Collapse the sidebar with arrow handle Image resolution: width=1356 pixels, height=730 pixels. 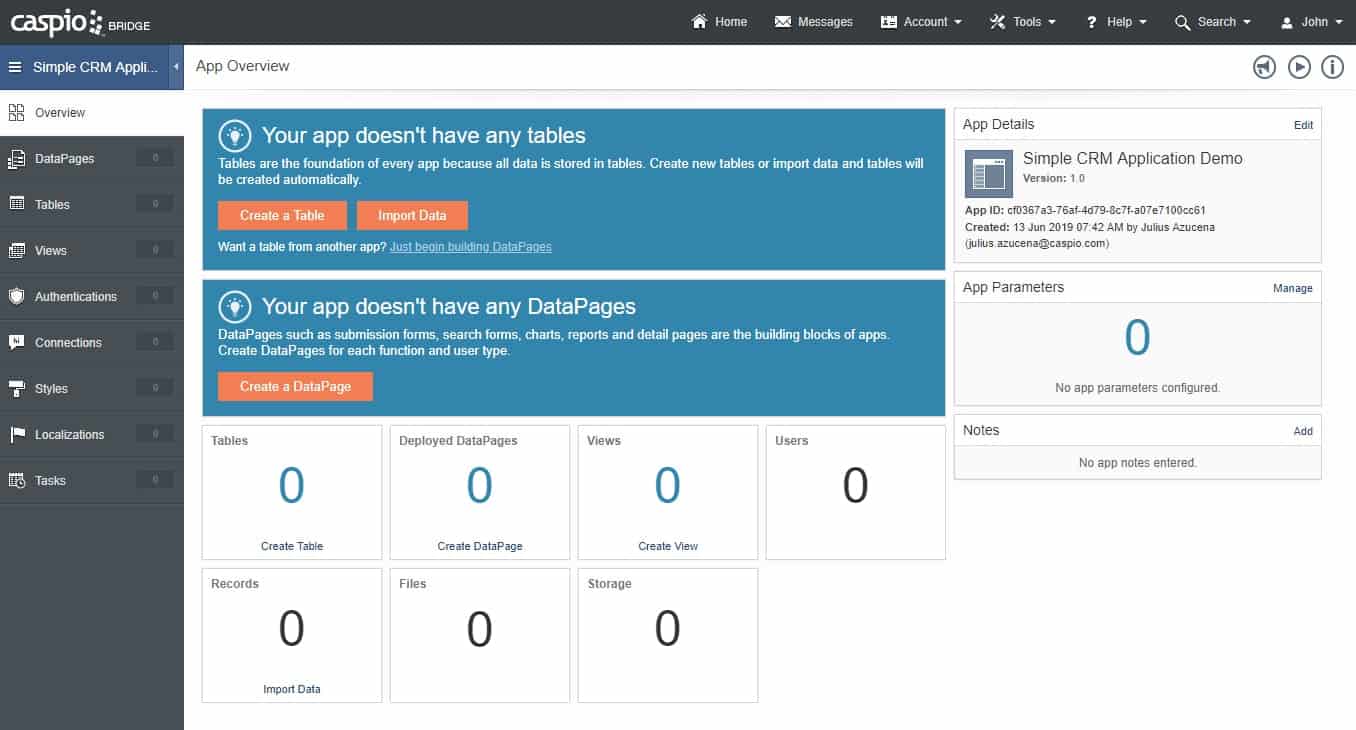(x=176, y=67)
